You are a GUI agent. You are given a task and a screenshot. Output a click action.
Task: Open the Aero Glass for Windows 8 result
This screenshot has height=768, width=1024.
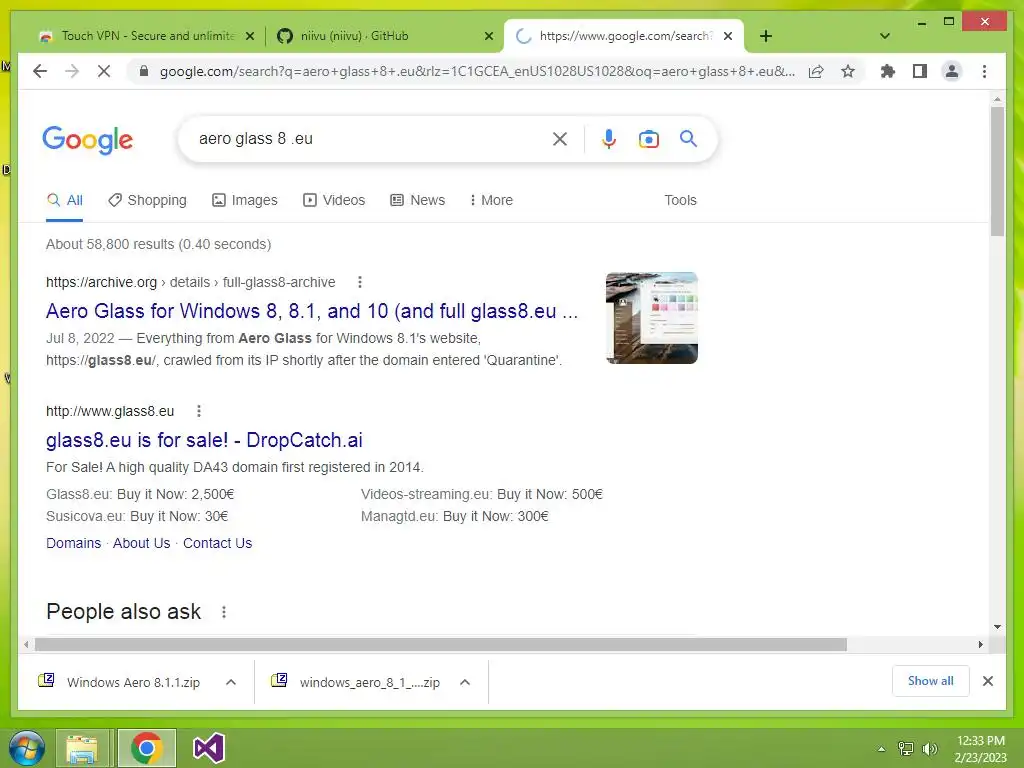[x=312, y=311]
